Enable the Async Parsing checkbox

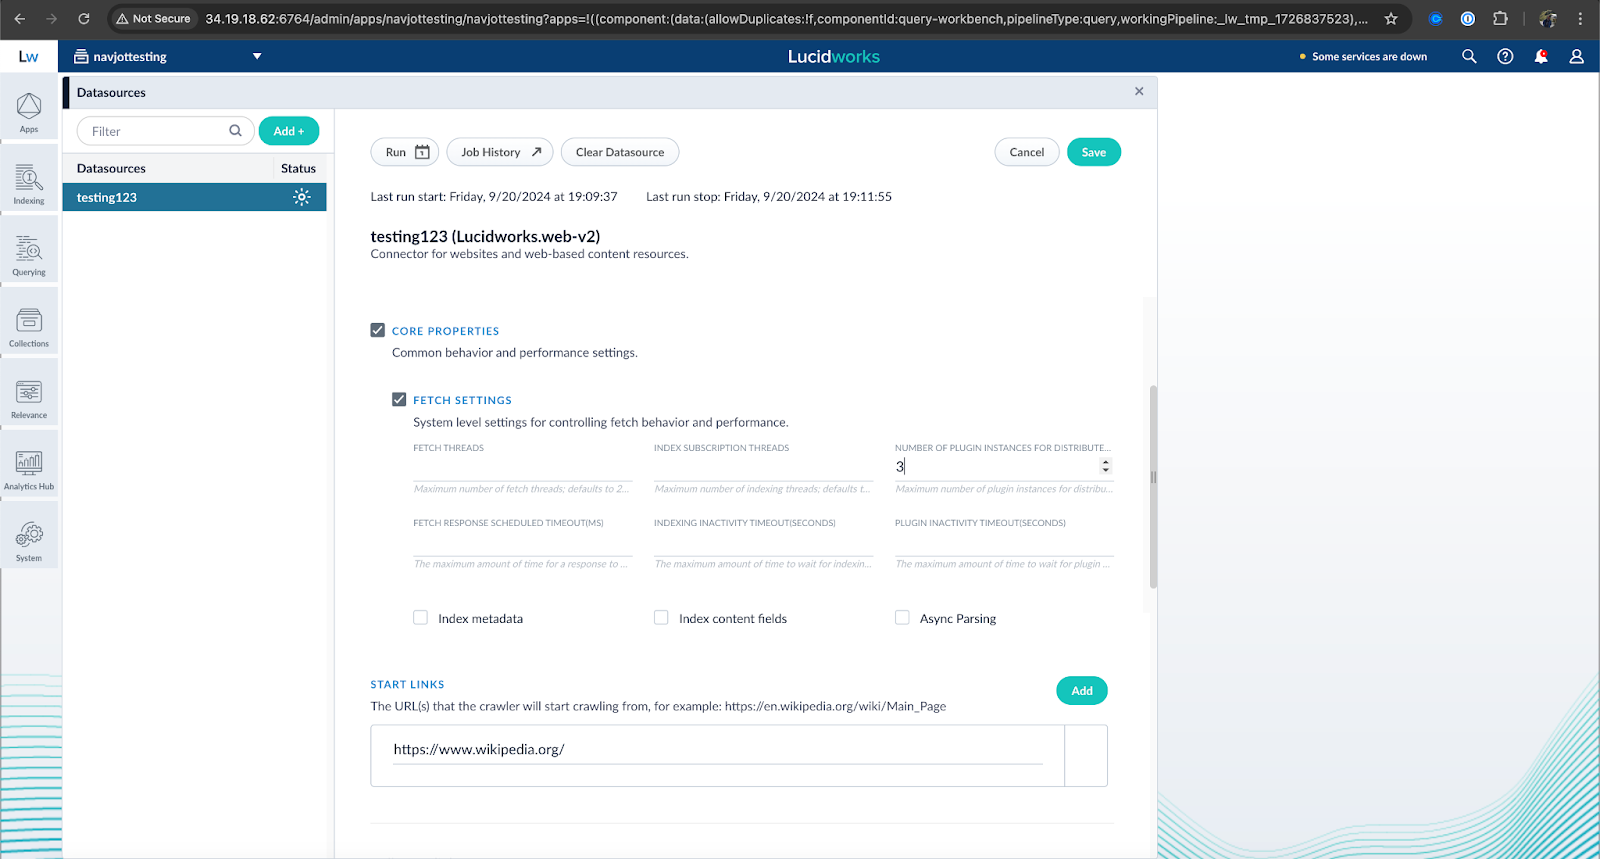point(902,618)
